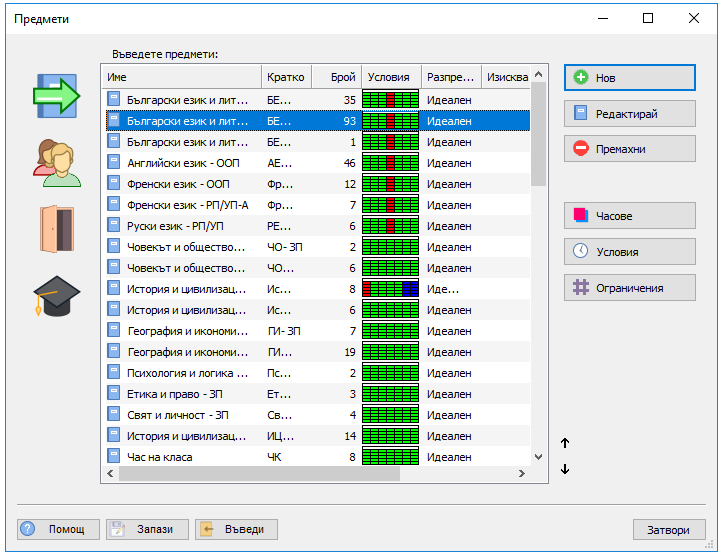
Task: Select the door classrooms icon in sidebar
Action: [x=57, y=228]
